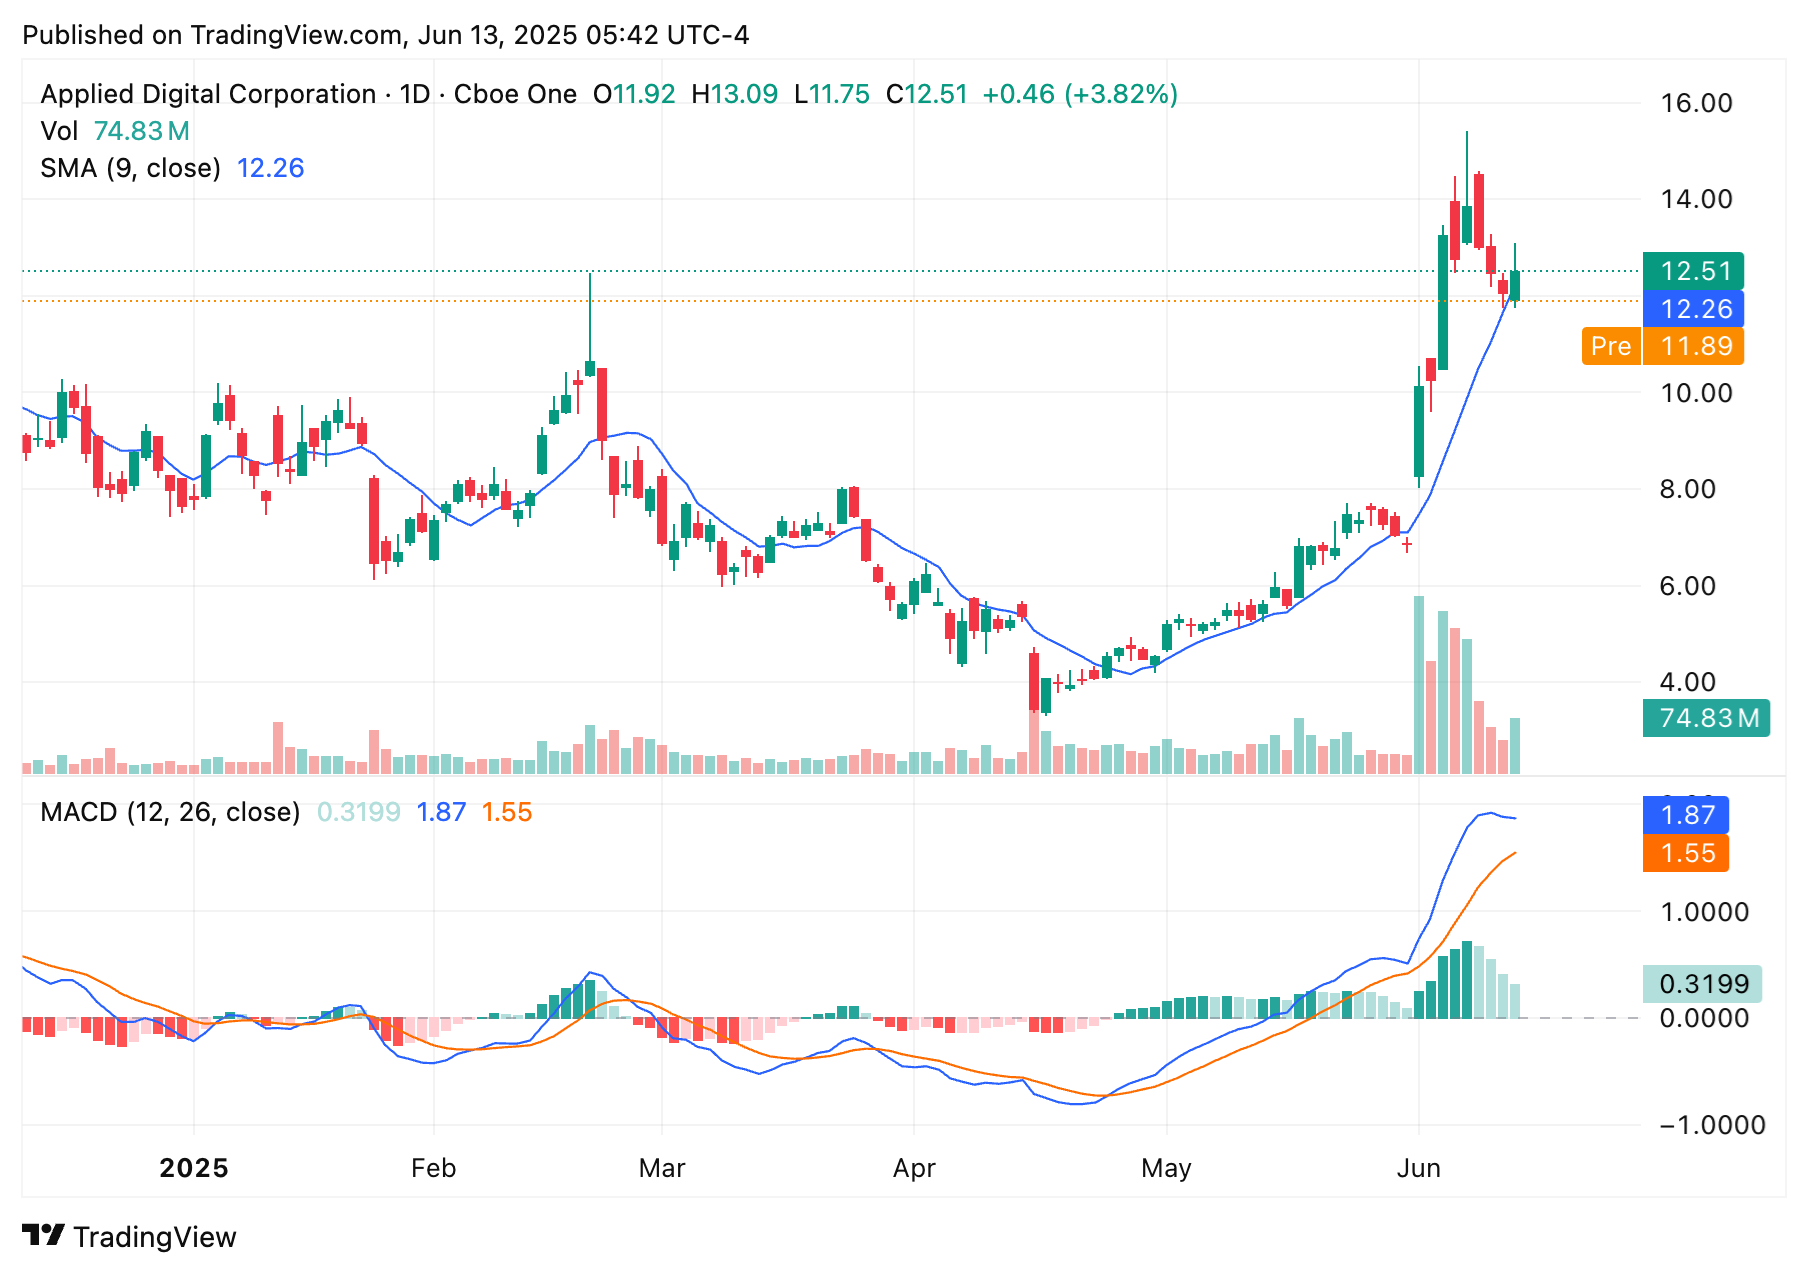The width and height of the screenshot is (1808, 1274).
Task: Click the low value 'L11.75'
Action: (x=832, y=94)
